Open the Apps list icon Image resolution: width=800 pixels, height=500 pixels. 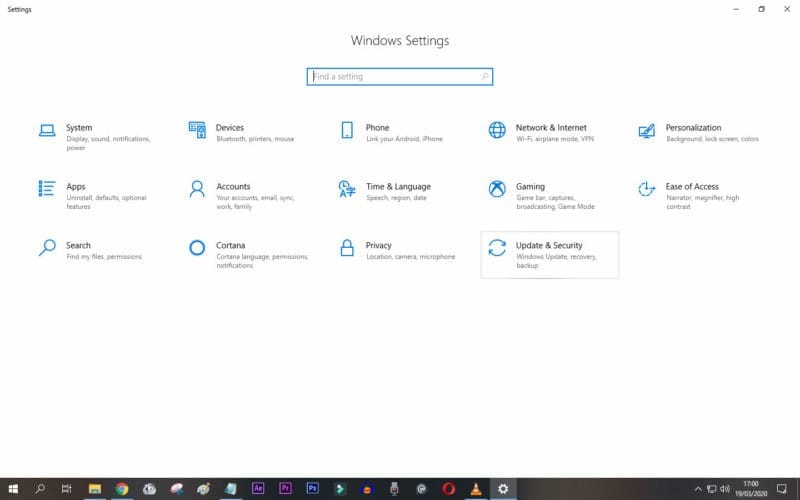coord(47,188)
